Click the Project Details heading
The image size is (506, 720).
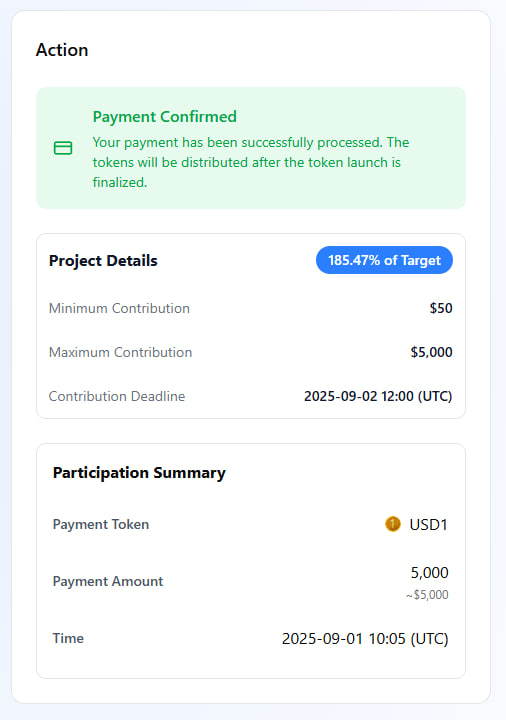pos(103,260)
